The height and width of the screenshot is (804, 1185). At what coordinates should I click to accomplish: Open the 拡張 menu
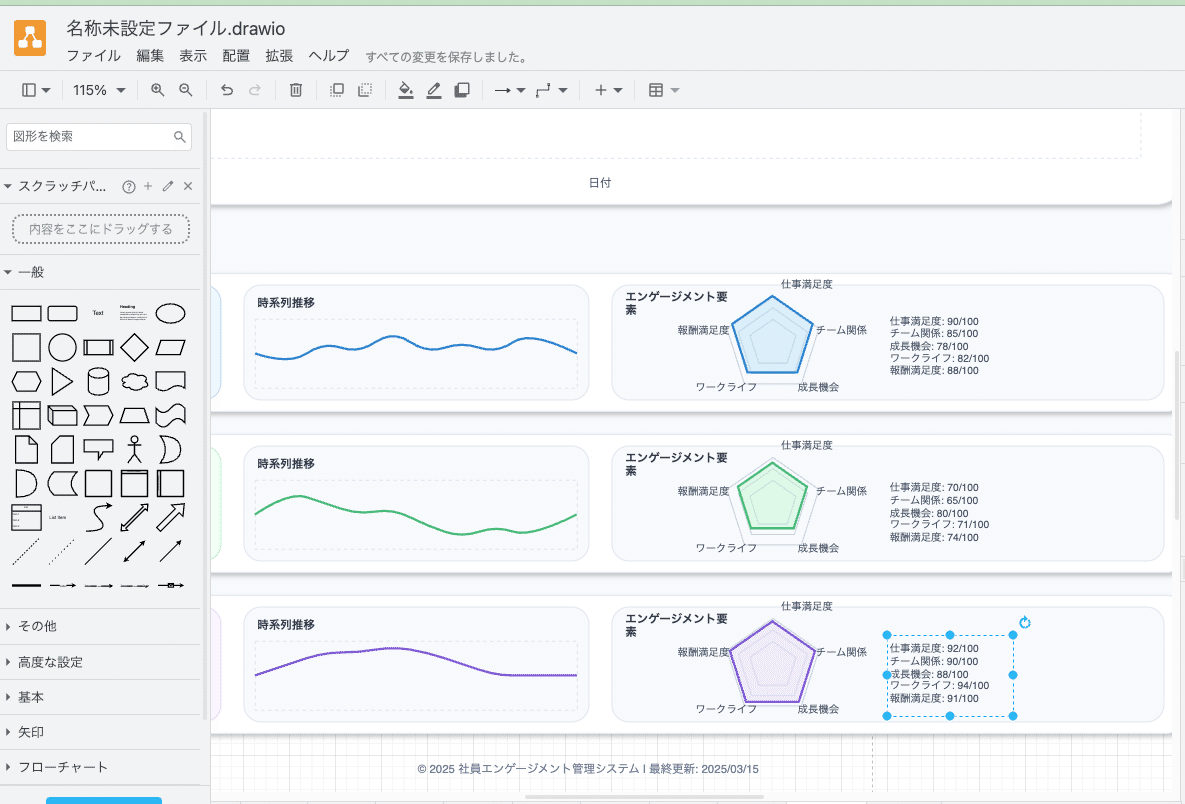279,56
